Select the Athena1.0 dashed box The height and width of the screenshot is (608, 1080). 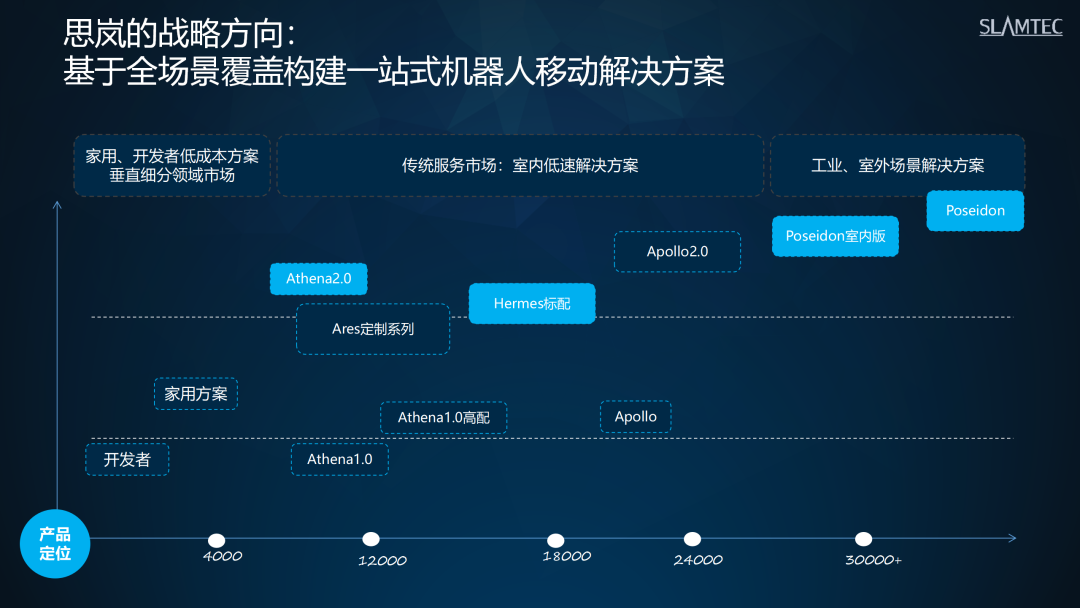pyautogui.click(x=339, y=459)
